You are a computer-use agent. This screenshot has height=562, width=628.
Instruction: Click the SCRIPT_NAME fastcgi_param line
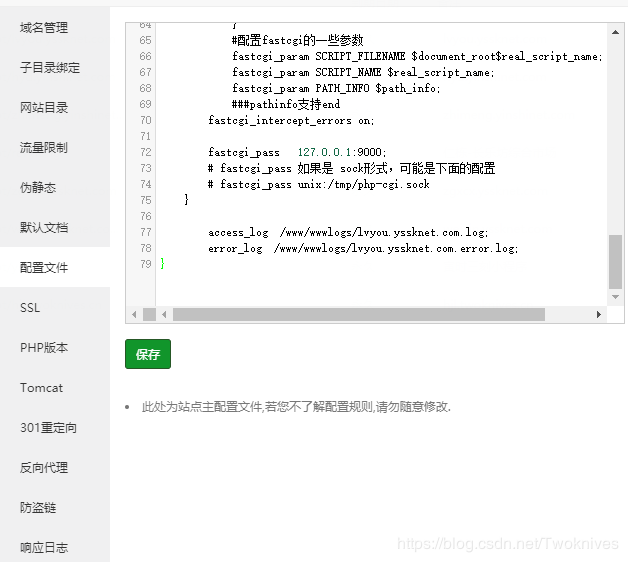pos(363,72)
